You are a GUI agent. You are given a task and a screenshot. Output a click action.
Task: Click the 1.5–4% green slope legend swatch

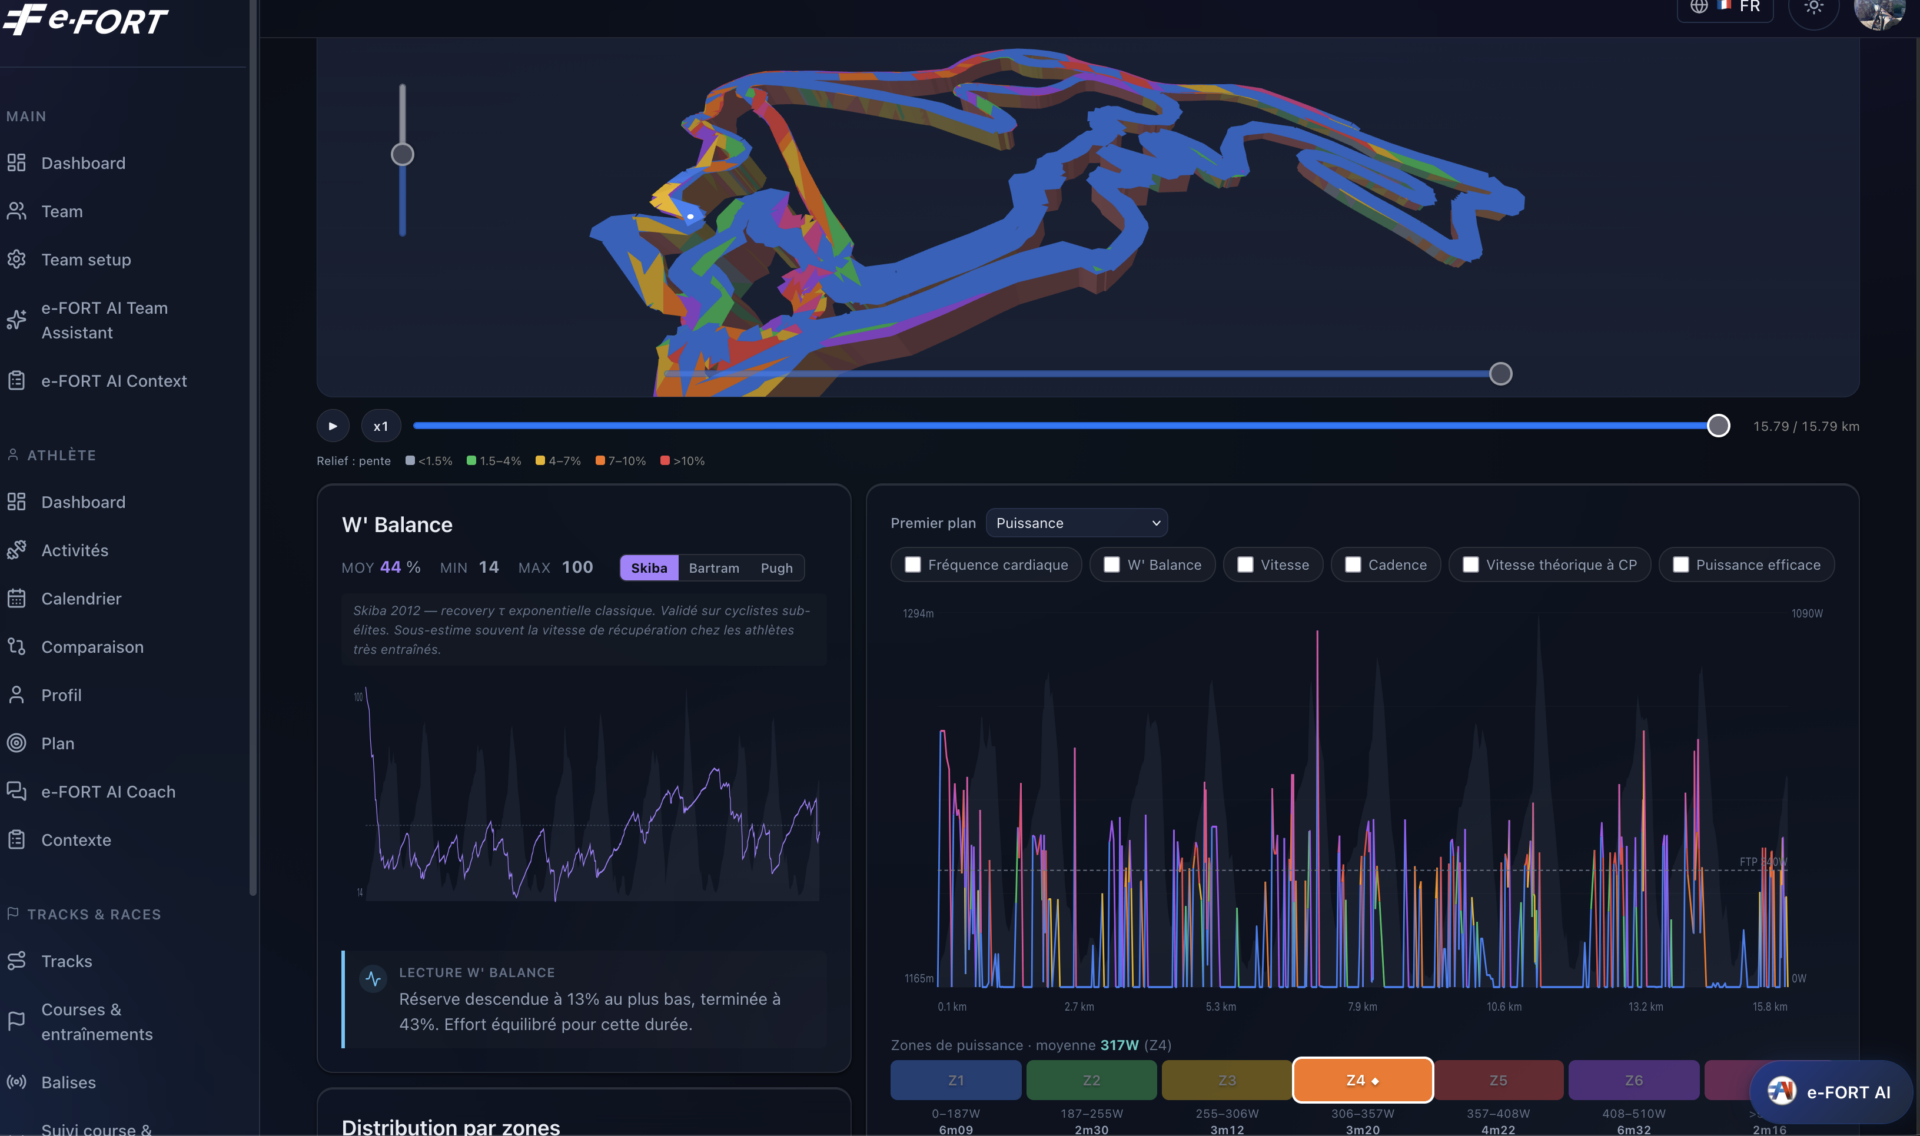[471, 461]
